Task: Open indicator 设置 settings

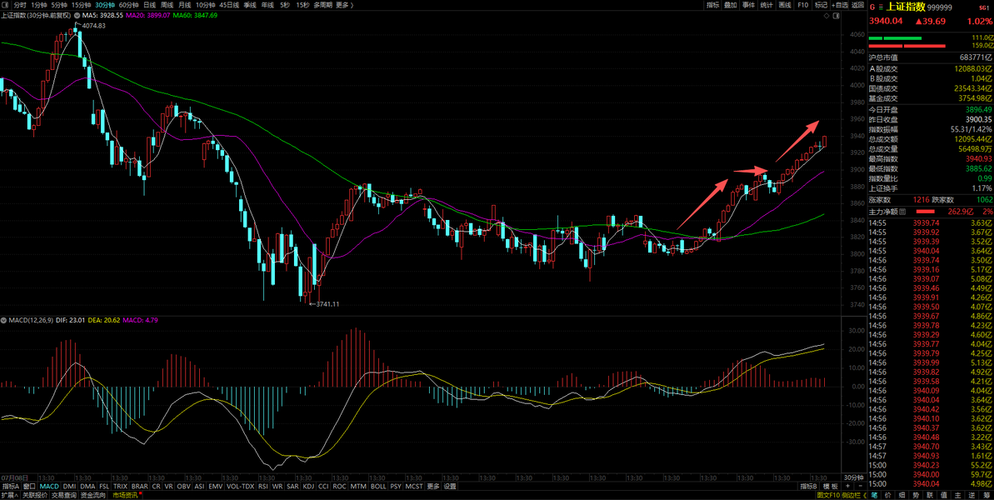Action: click(449, 486)
